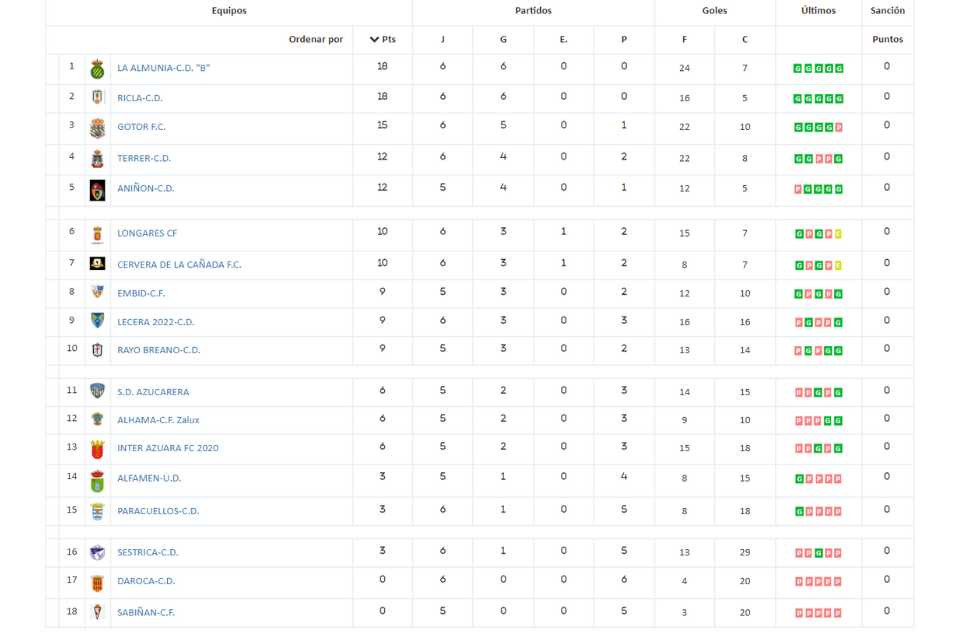This screenshot has width=960, height=640.
Task: Click the Cervera de la Cañada crest icon
Action: pos(97,263)
